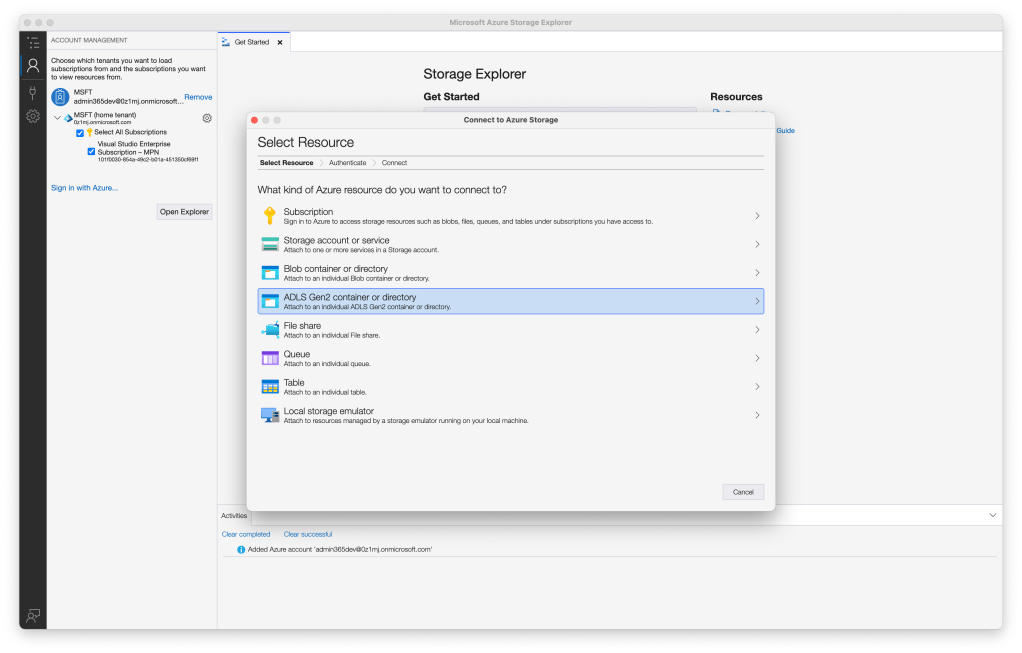Click Cancel in the Connect dialog
This screenshot has height=653, width=1022.
coord(743,491)
